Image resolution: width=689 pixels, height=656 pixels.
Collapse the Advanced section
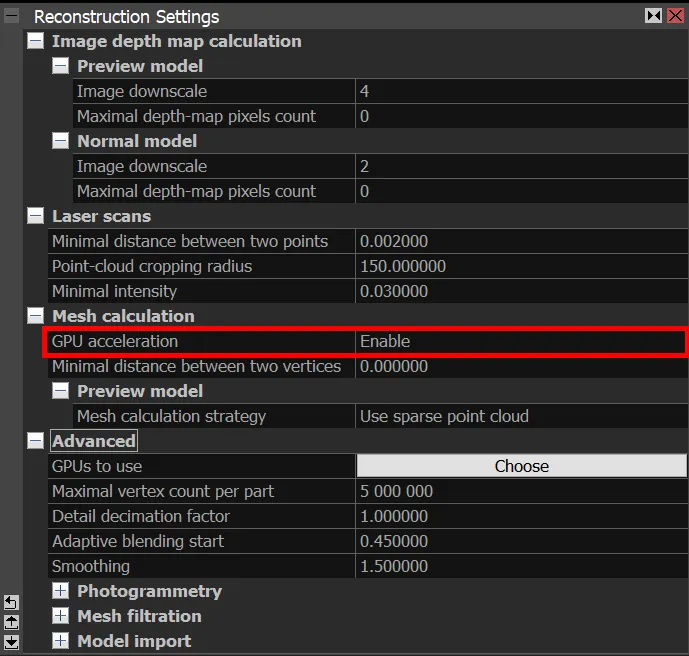click(35, 441)
